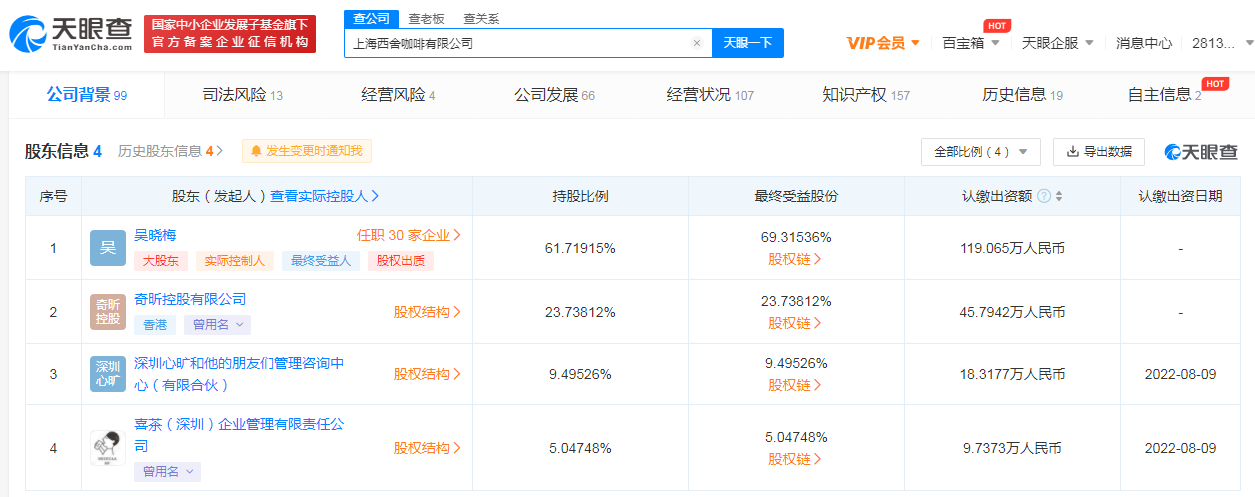1255x497 pixels.
Task: Click the 认缴出资日期 column header
Action: pos(1180,196)
